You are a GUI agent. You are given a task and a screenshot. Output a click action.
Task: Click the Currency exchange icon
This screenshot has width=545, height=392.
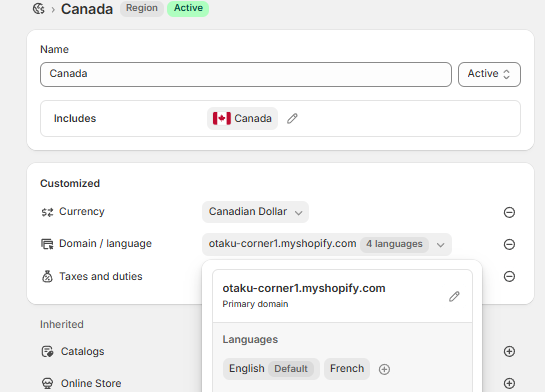coord(47,212)
